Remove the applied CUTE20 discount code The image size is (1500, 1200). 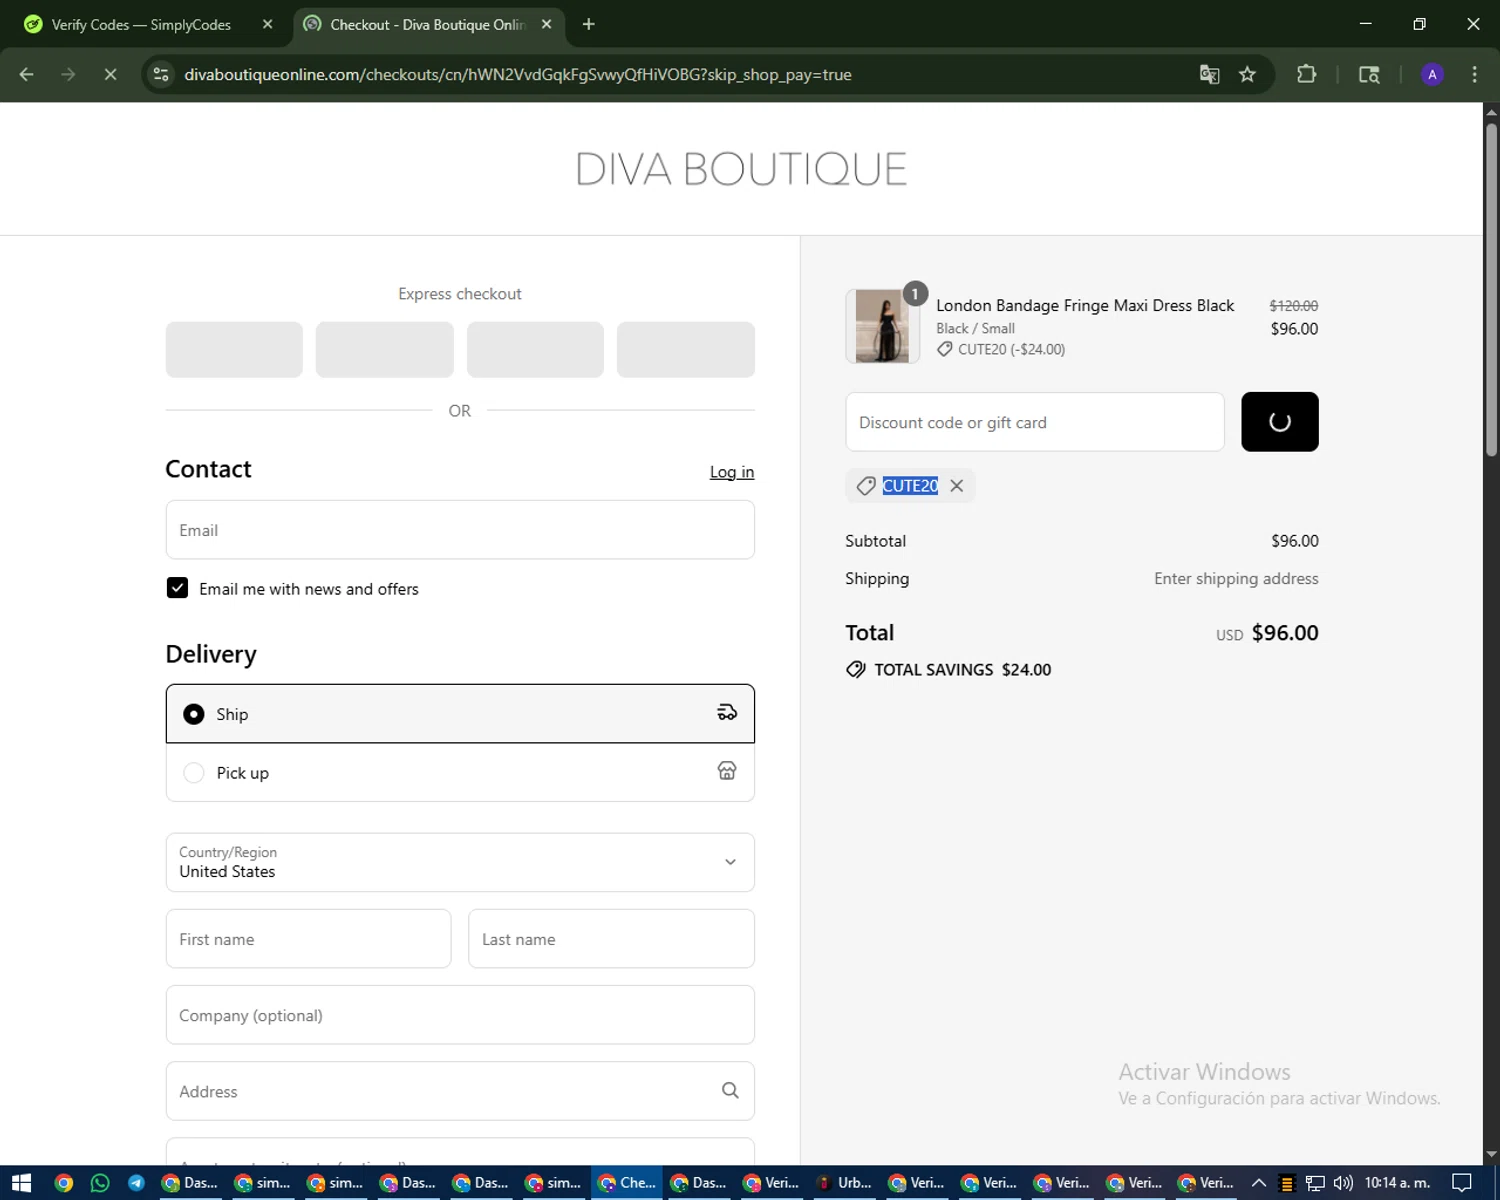click(x=957, y=486)
